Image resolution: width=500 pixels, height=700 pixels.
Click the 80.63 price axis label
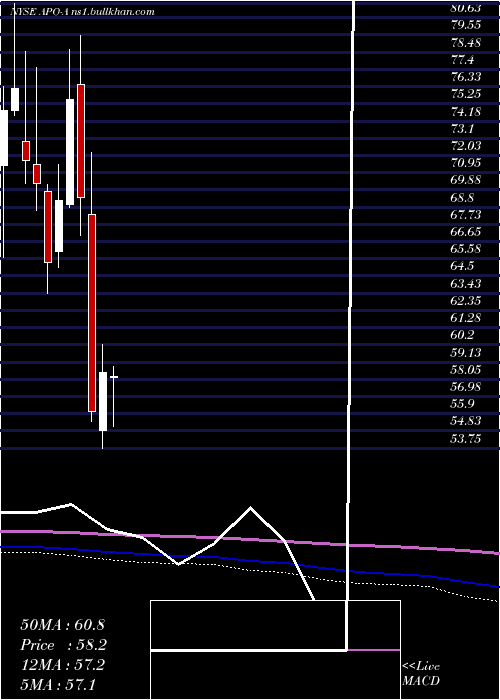466,7
